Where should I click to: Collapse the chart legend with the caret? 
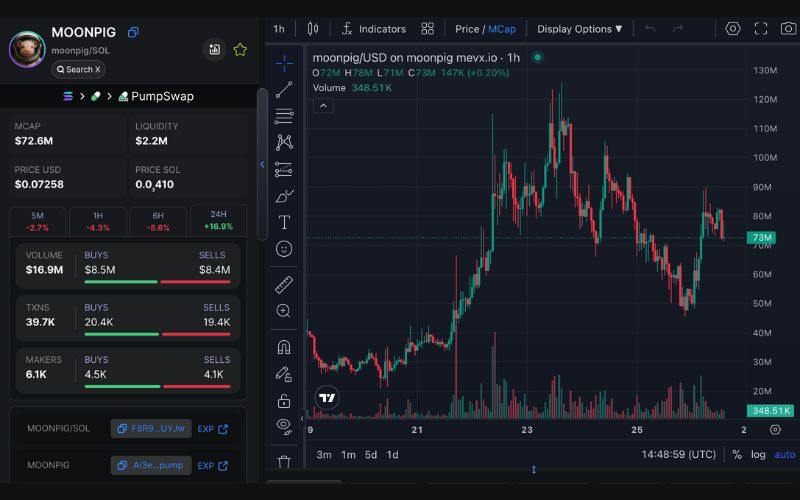click(x=323, y=106)
